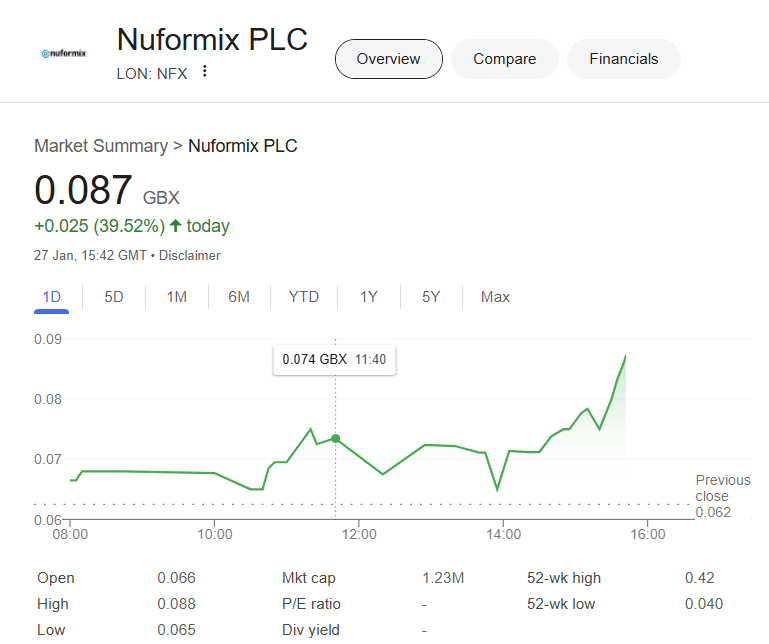Click the +0.025 (39.52%) change text
769x644 pixels.
click(x=100, y=226)
